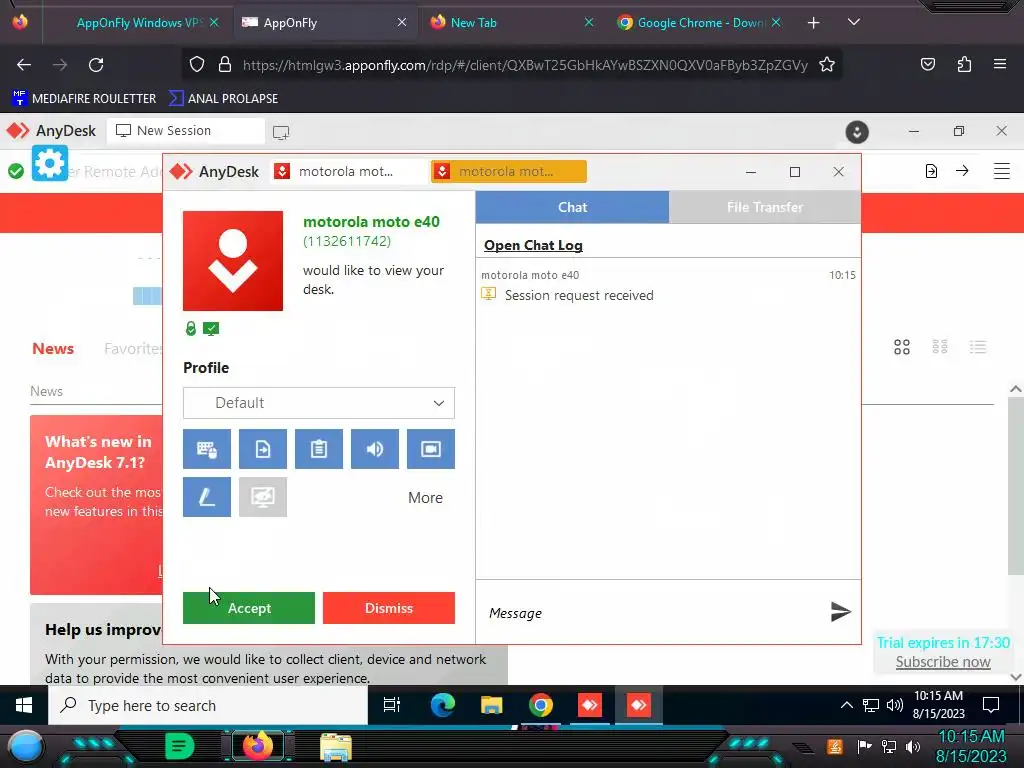Open a new Firefox tab
Viewport: 1024px width, 768px height.
click(x=813, y=23)
